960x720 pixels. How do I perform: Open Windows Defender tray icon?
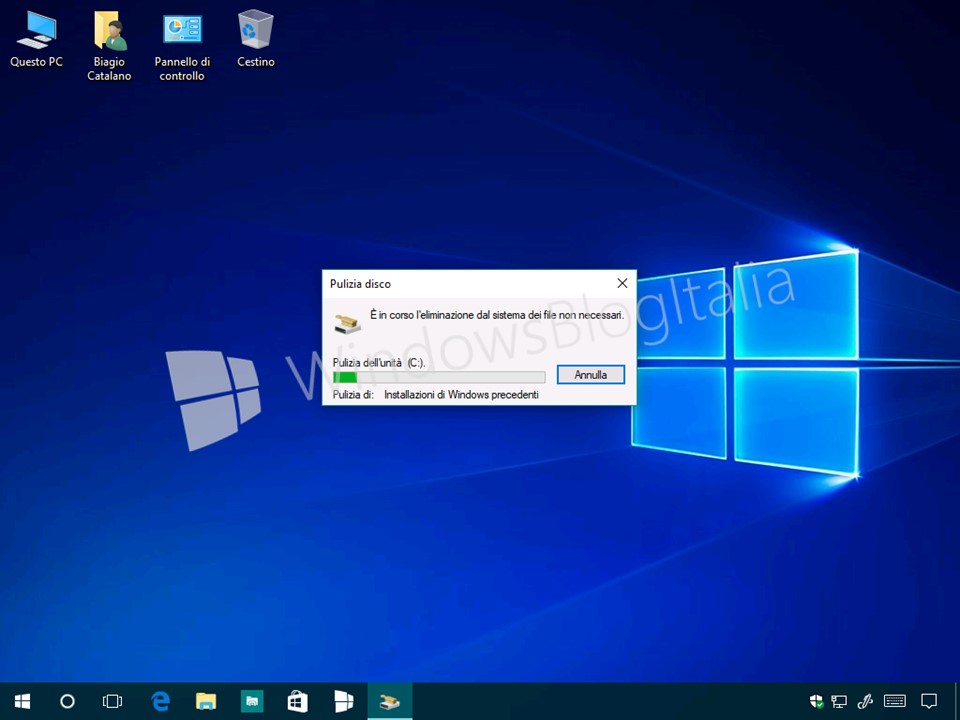click(816, 701)
